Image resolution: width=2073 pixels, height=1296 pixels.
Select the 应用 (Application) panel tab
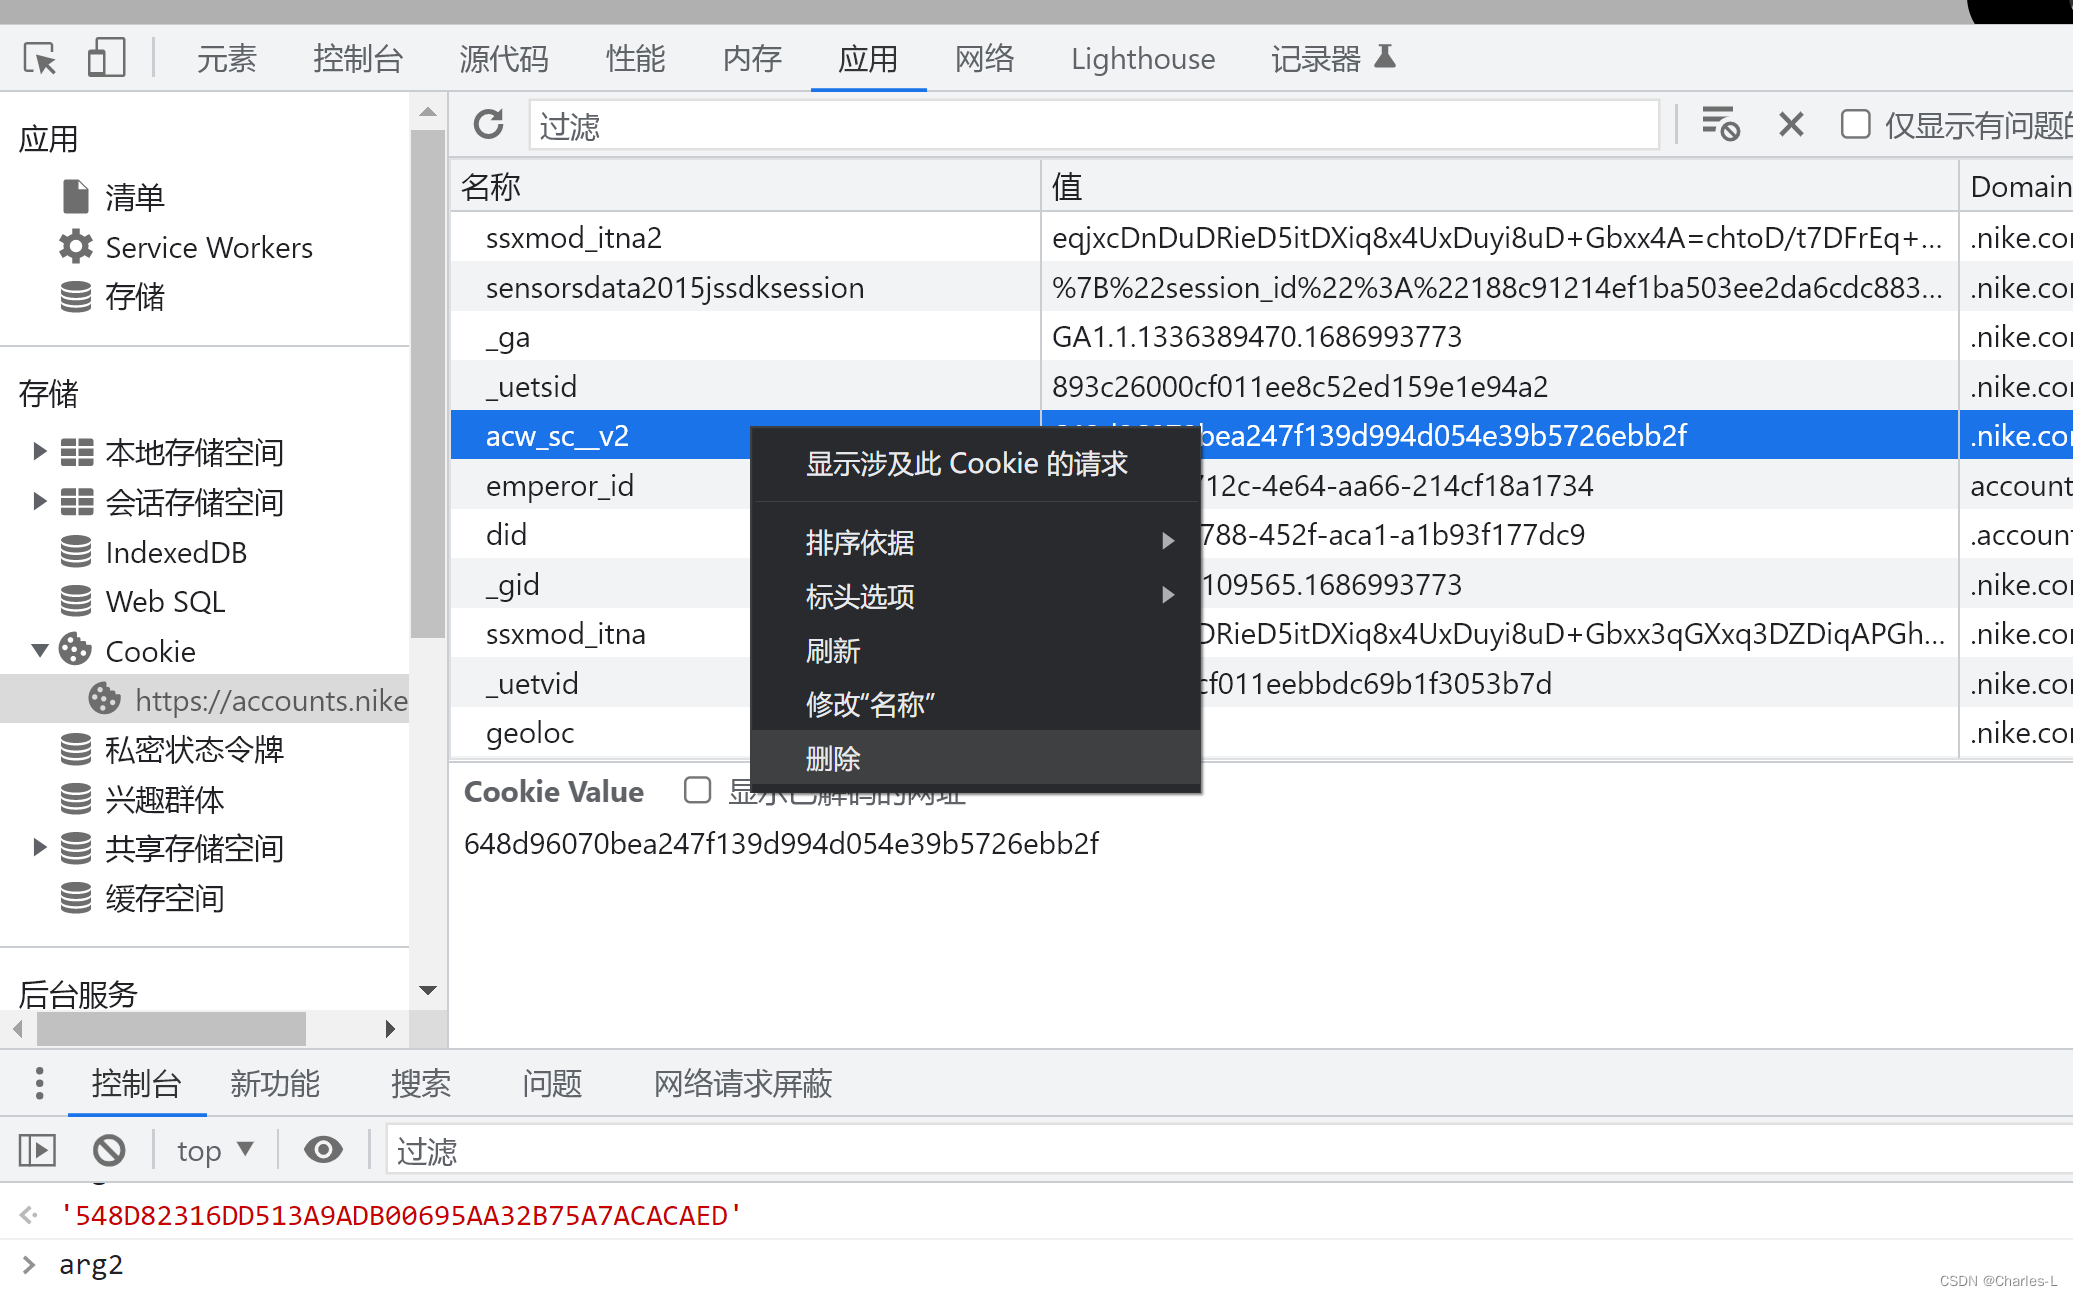869,58
